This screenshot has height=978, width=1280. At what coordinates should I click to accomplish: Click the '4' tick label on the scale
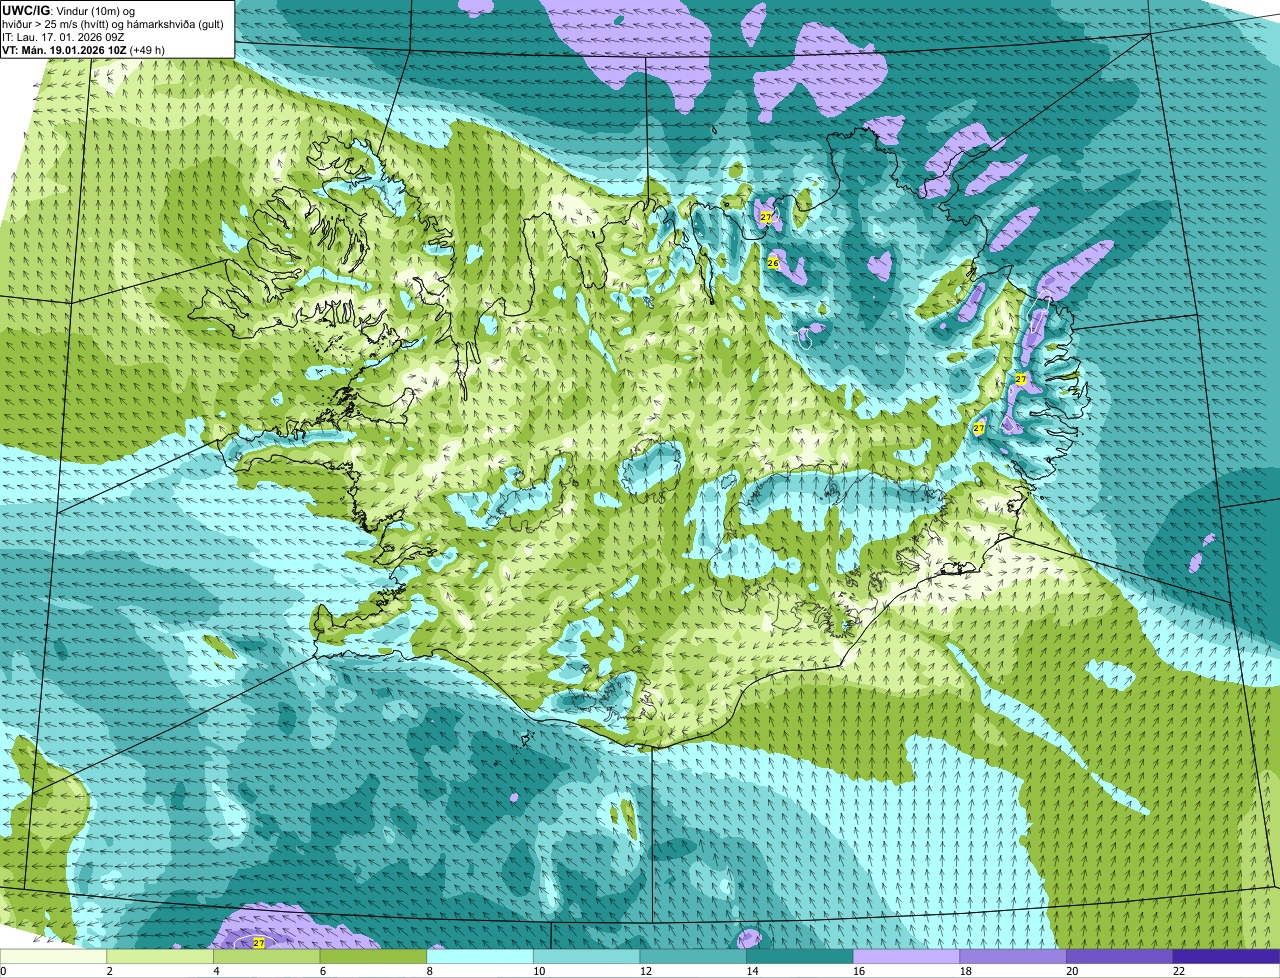(217, 971)
